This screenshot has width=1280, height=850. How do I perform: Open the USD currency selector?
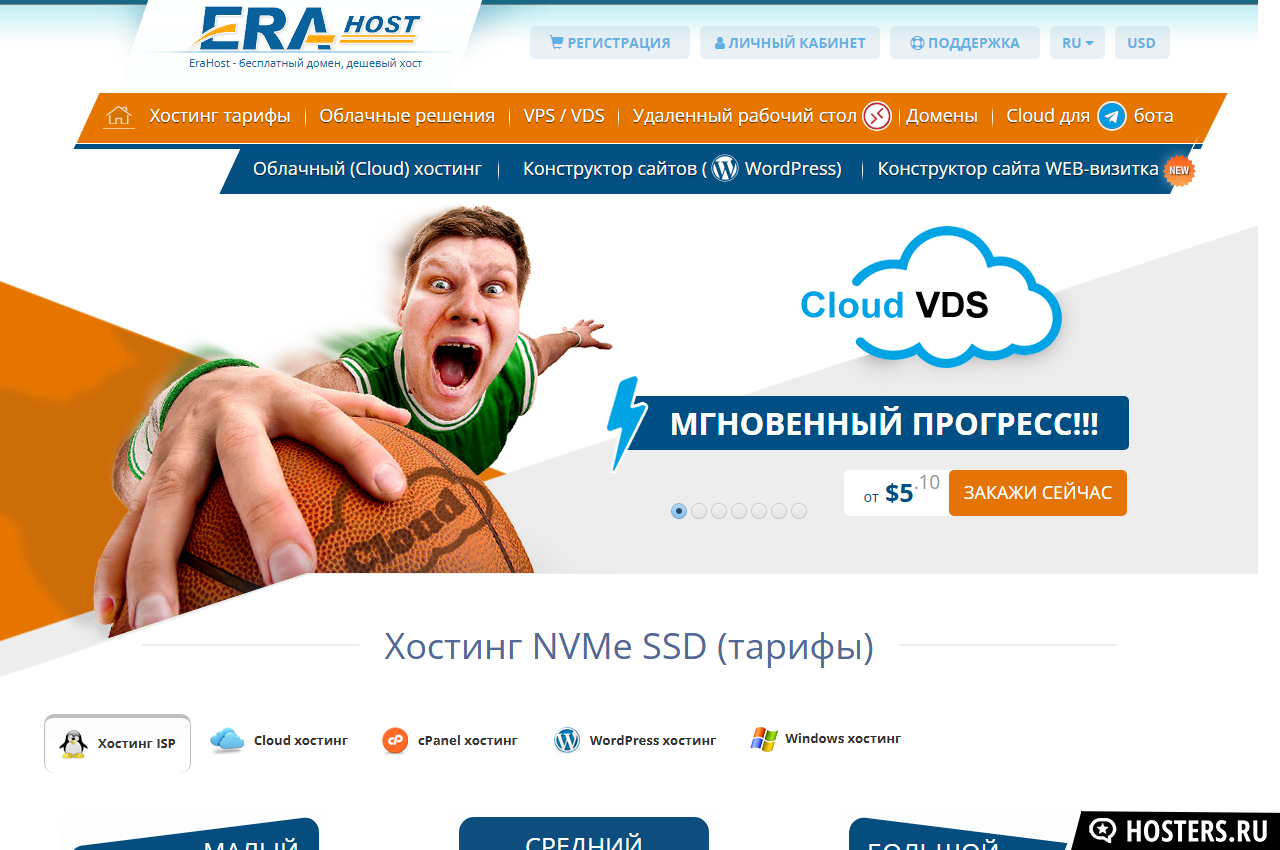click(1142, 43)
